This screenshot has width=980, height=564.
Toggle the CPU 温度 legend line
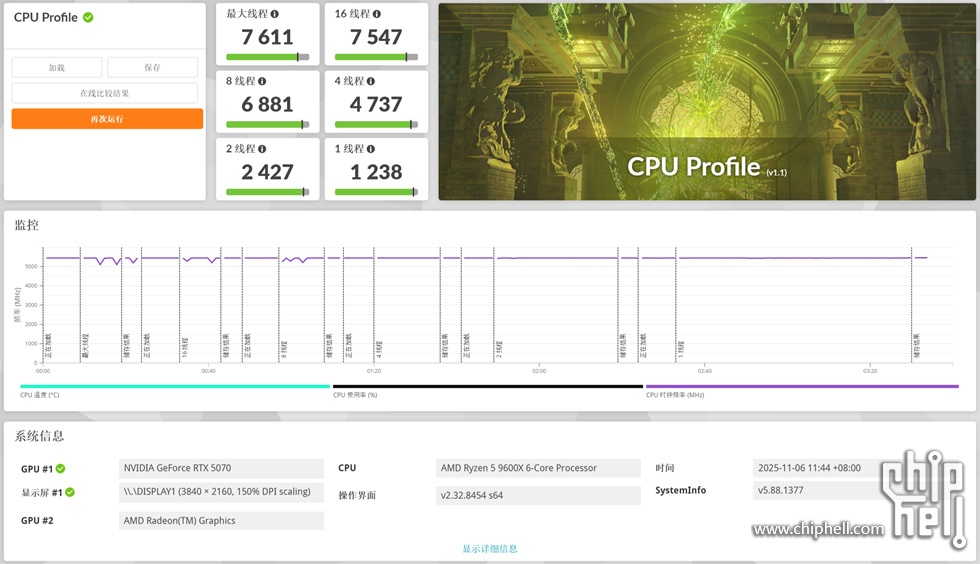pyautogui.click(x=175, y=386)
